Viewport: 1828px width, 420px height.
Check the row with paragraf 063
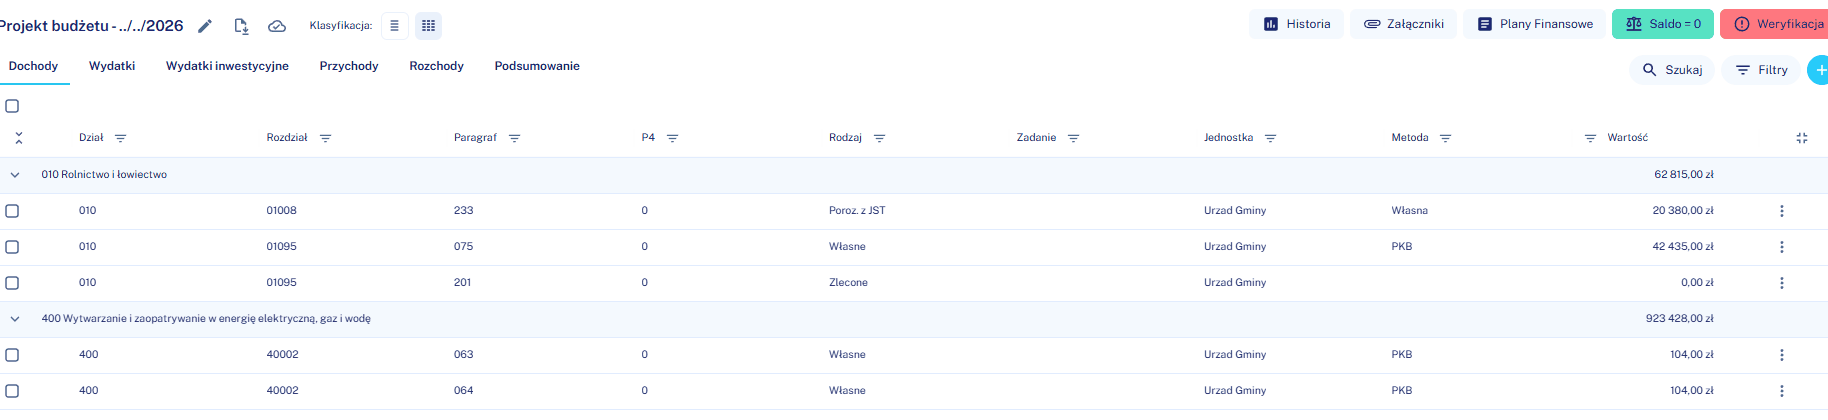12,355
